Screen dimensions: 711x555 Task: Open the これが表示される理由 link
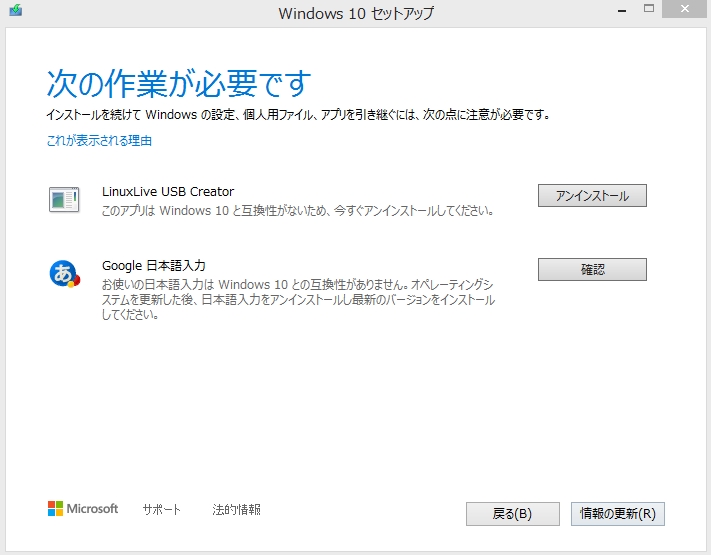pyautogui.click(x=99, y=141)
